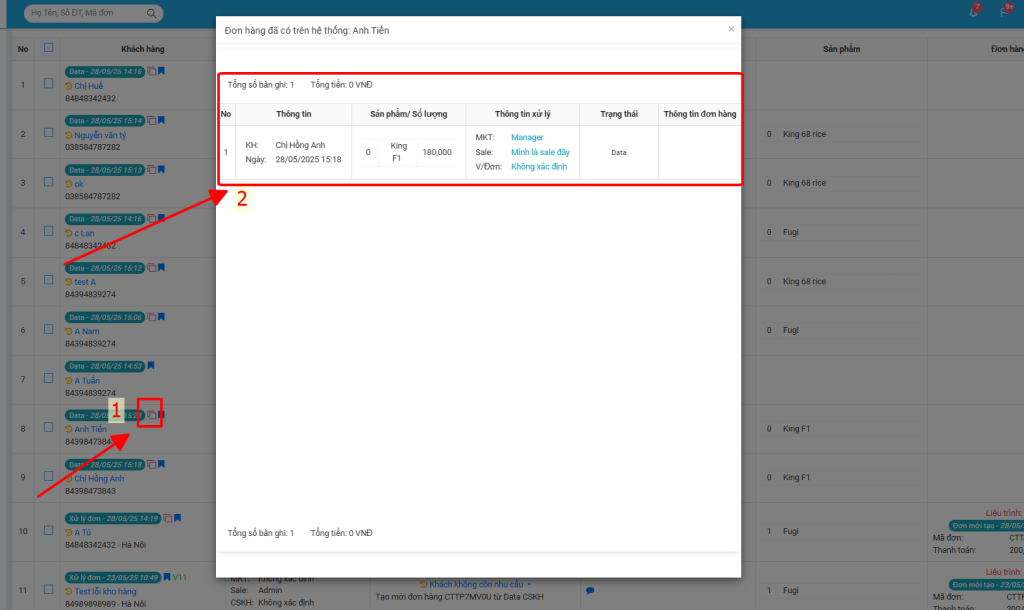This screenshot has height=610, width=1024.
Task: Open Manager link in MKT field
Action: tap(527, 137)
